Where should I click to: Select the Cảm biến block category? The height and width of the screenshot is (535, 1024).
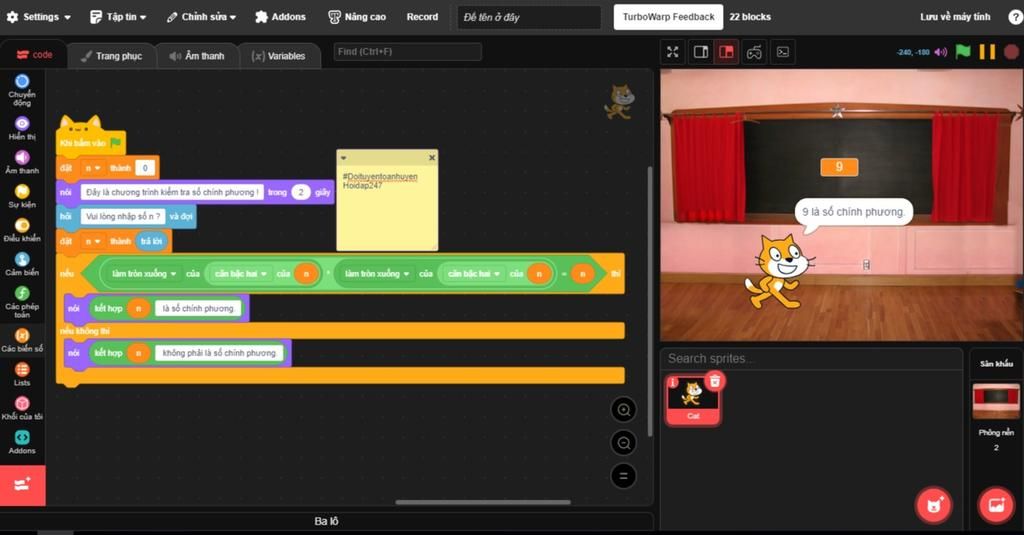pyautogui.click(x=22, y=265)
